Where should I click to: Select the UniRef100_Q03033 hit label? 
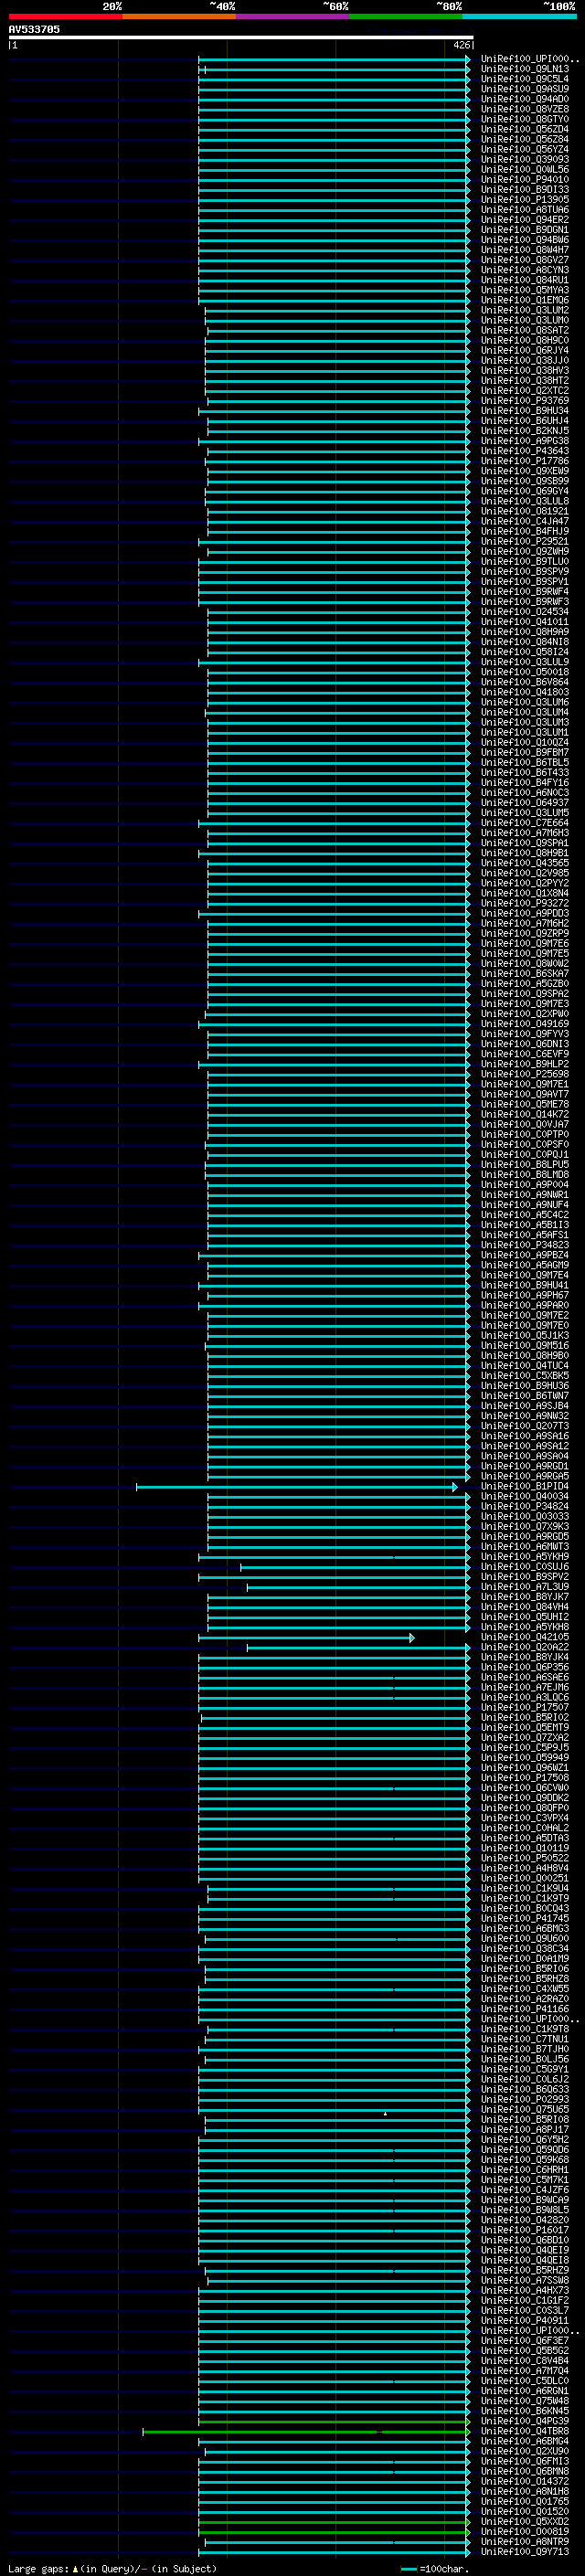(524, 1516)
